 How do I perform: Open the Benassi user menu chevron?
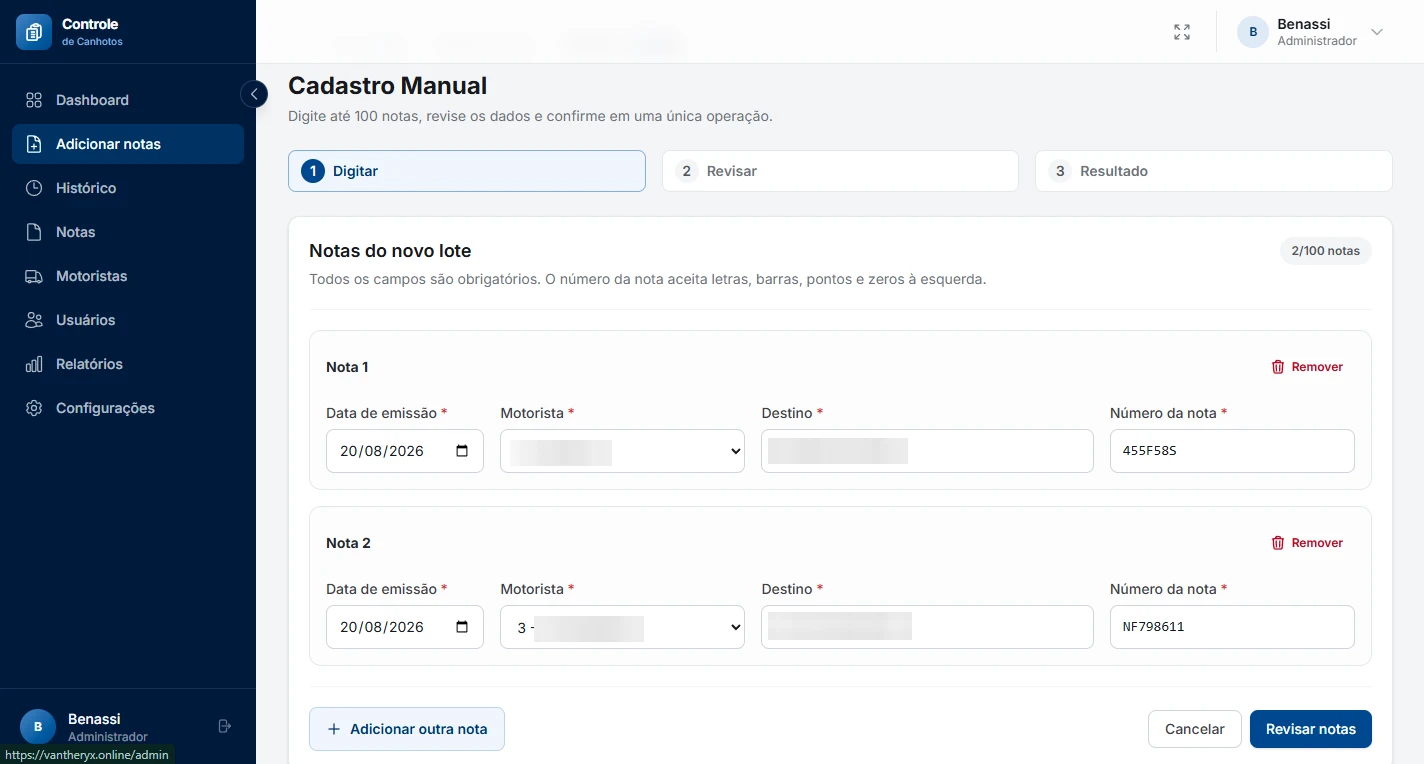coord(1377,32)
